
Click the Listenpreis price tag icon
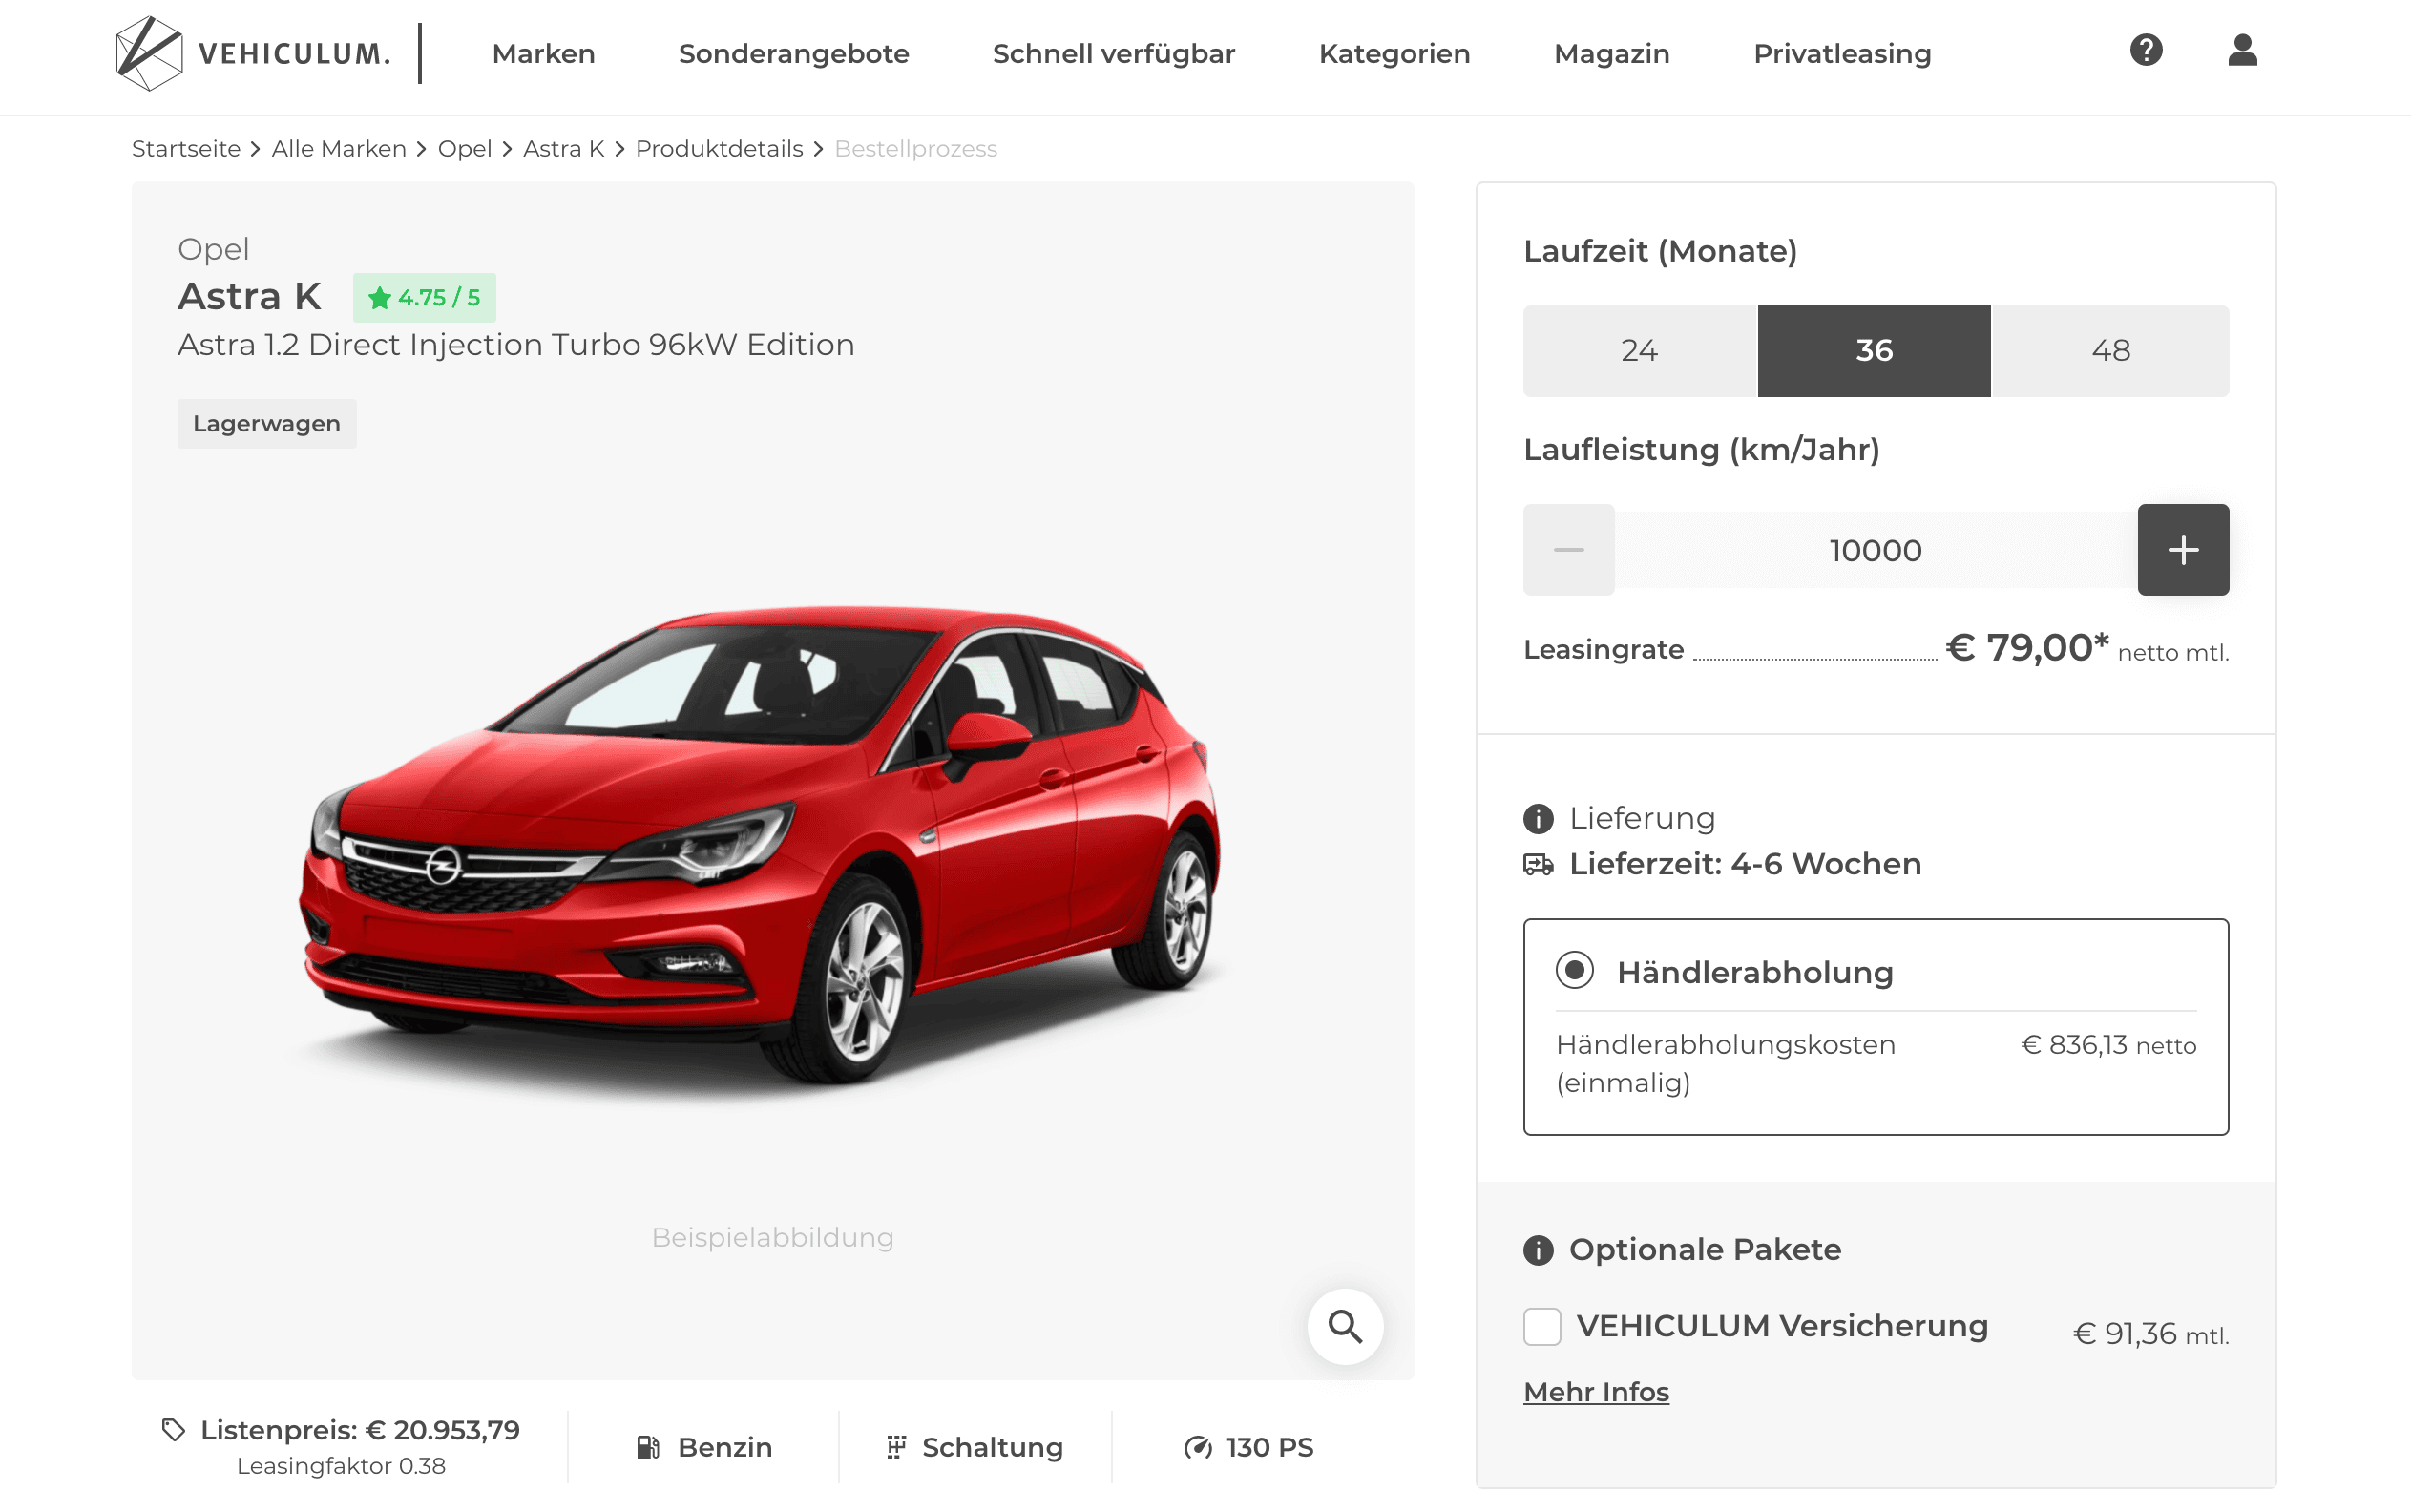[x=174, y=1430]
